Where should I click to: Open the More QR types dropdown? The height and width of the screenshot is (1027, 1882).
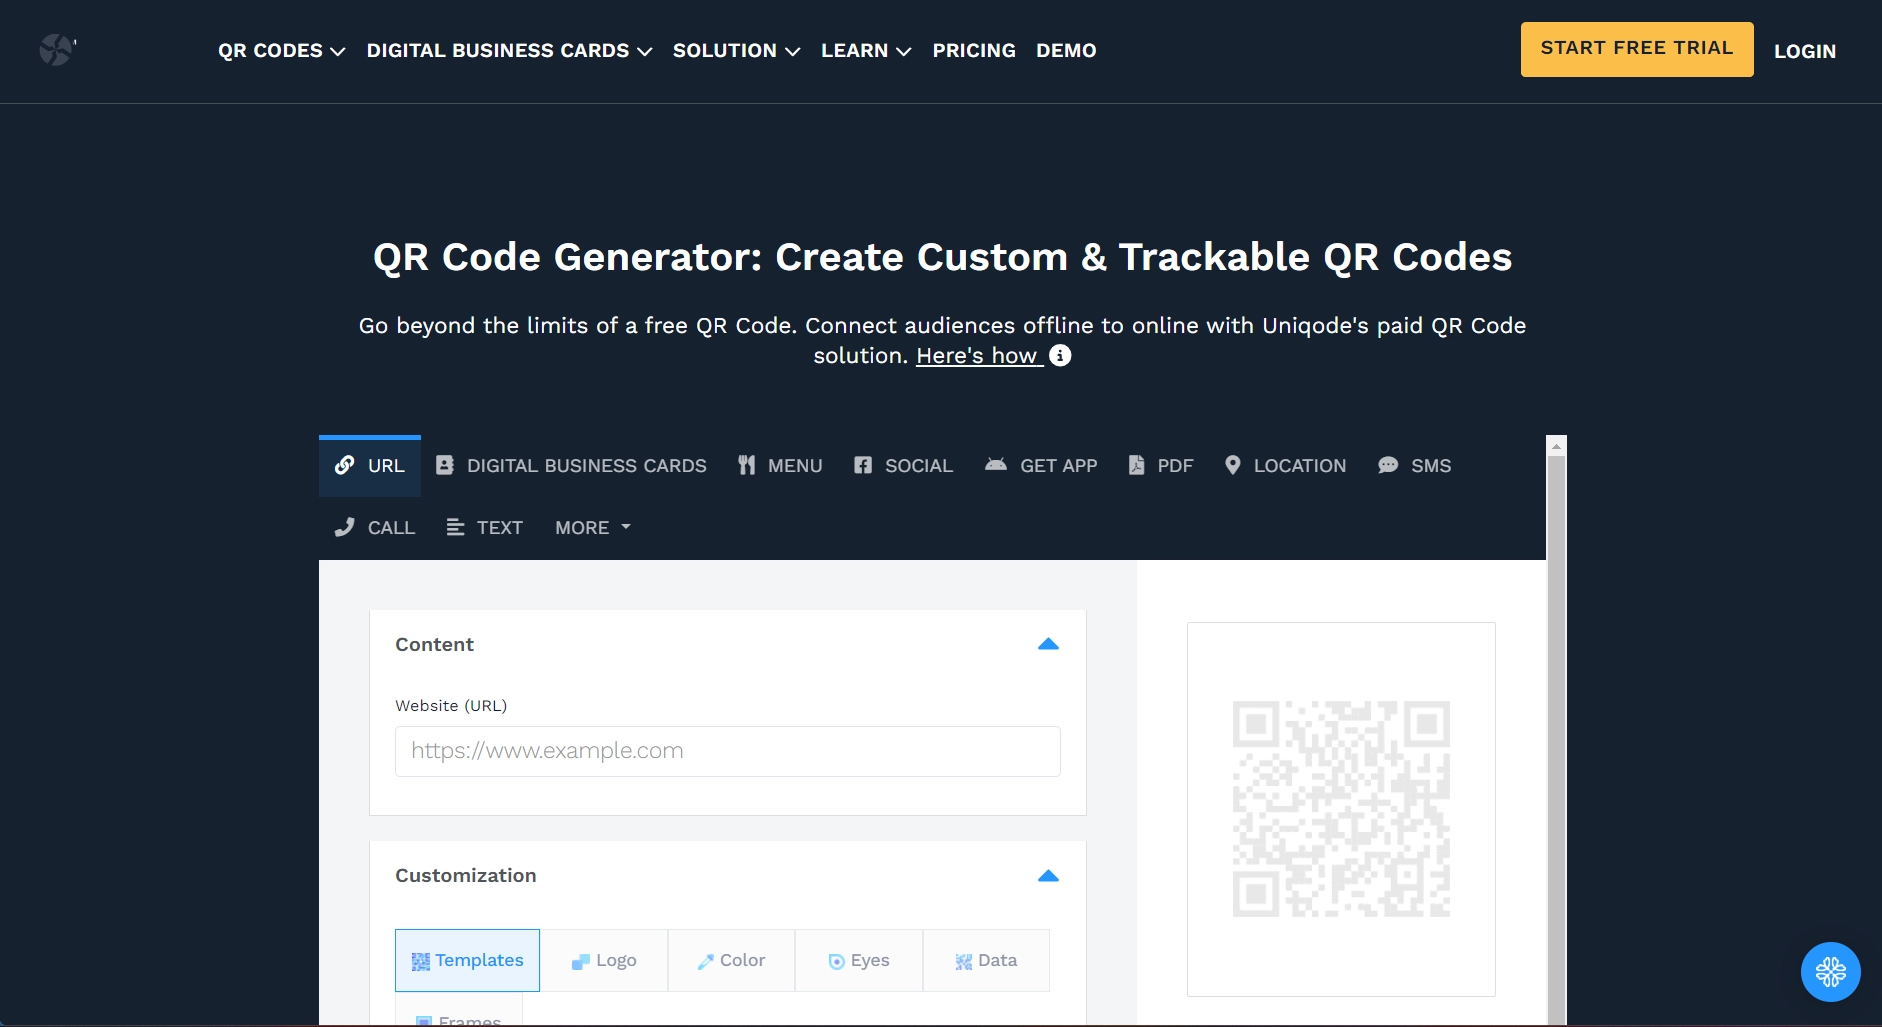[x=593, y=528]
